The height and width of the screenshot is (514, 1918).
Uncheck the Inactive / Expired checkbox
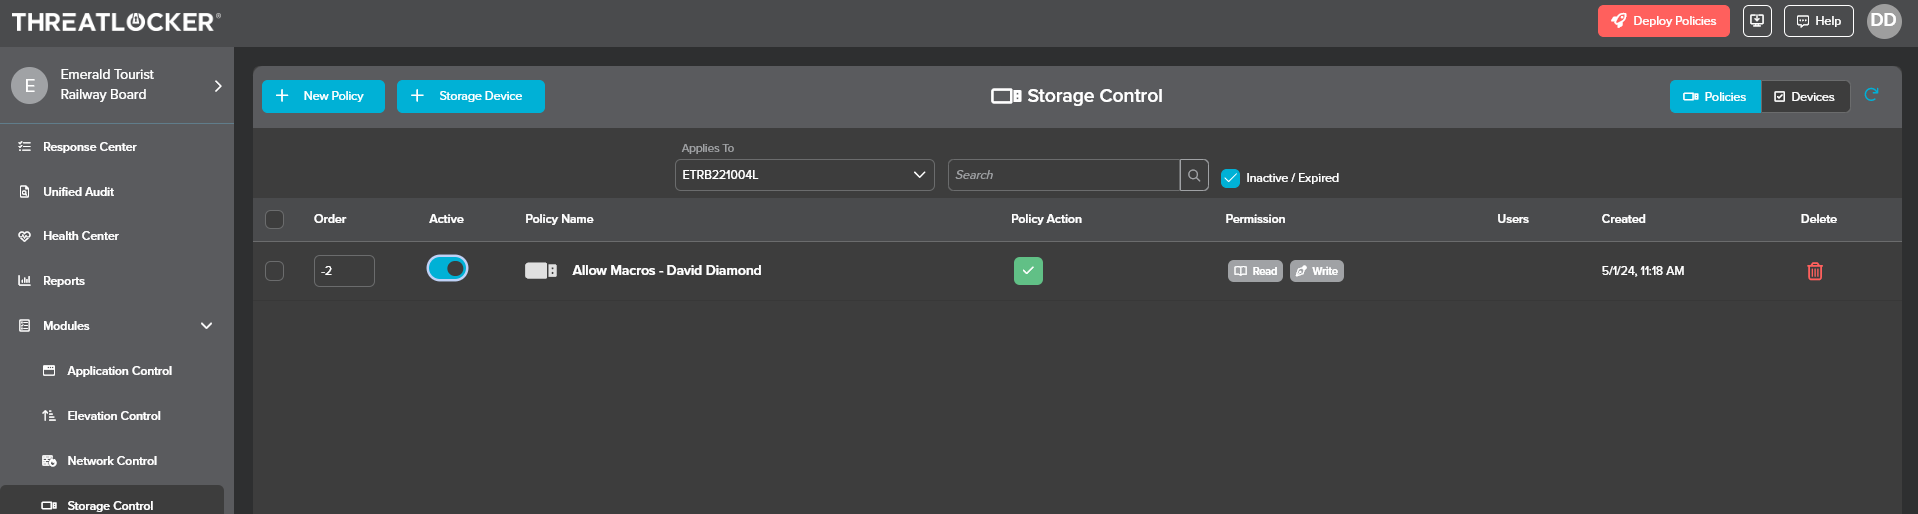(x=1230, y=178)
